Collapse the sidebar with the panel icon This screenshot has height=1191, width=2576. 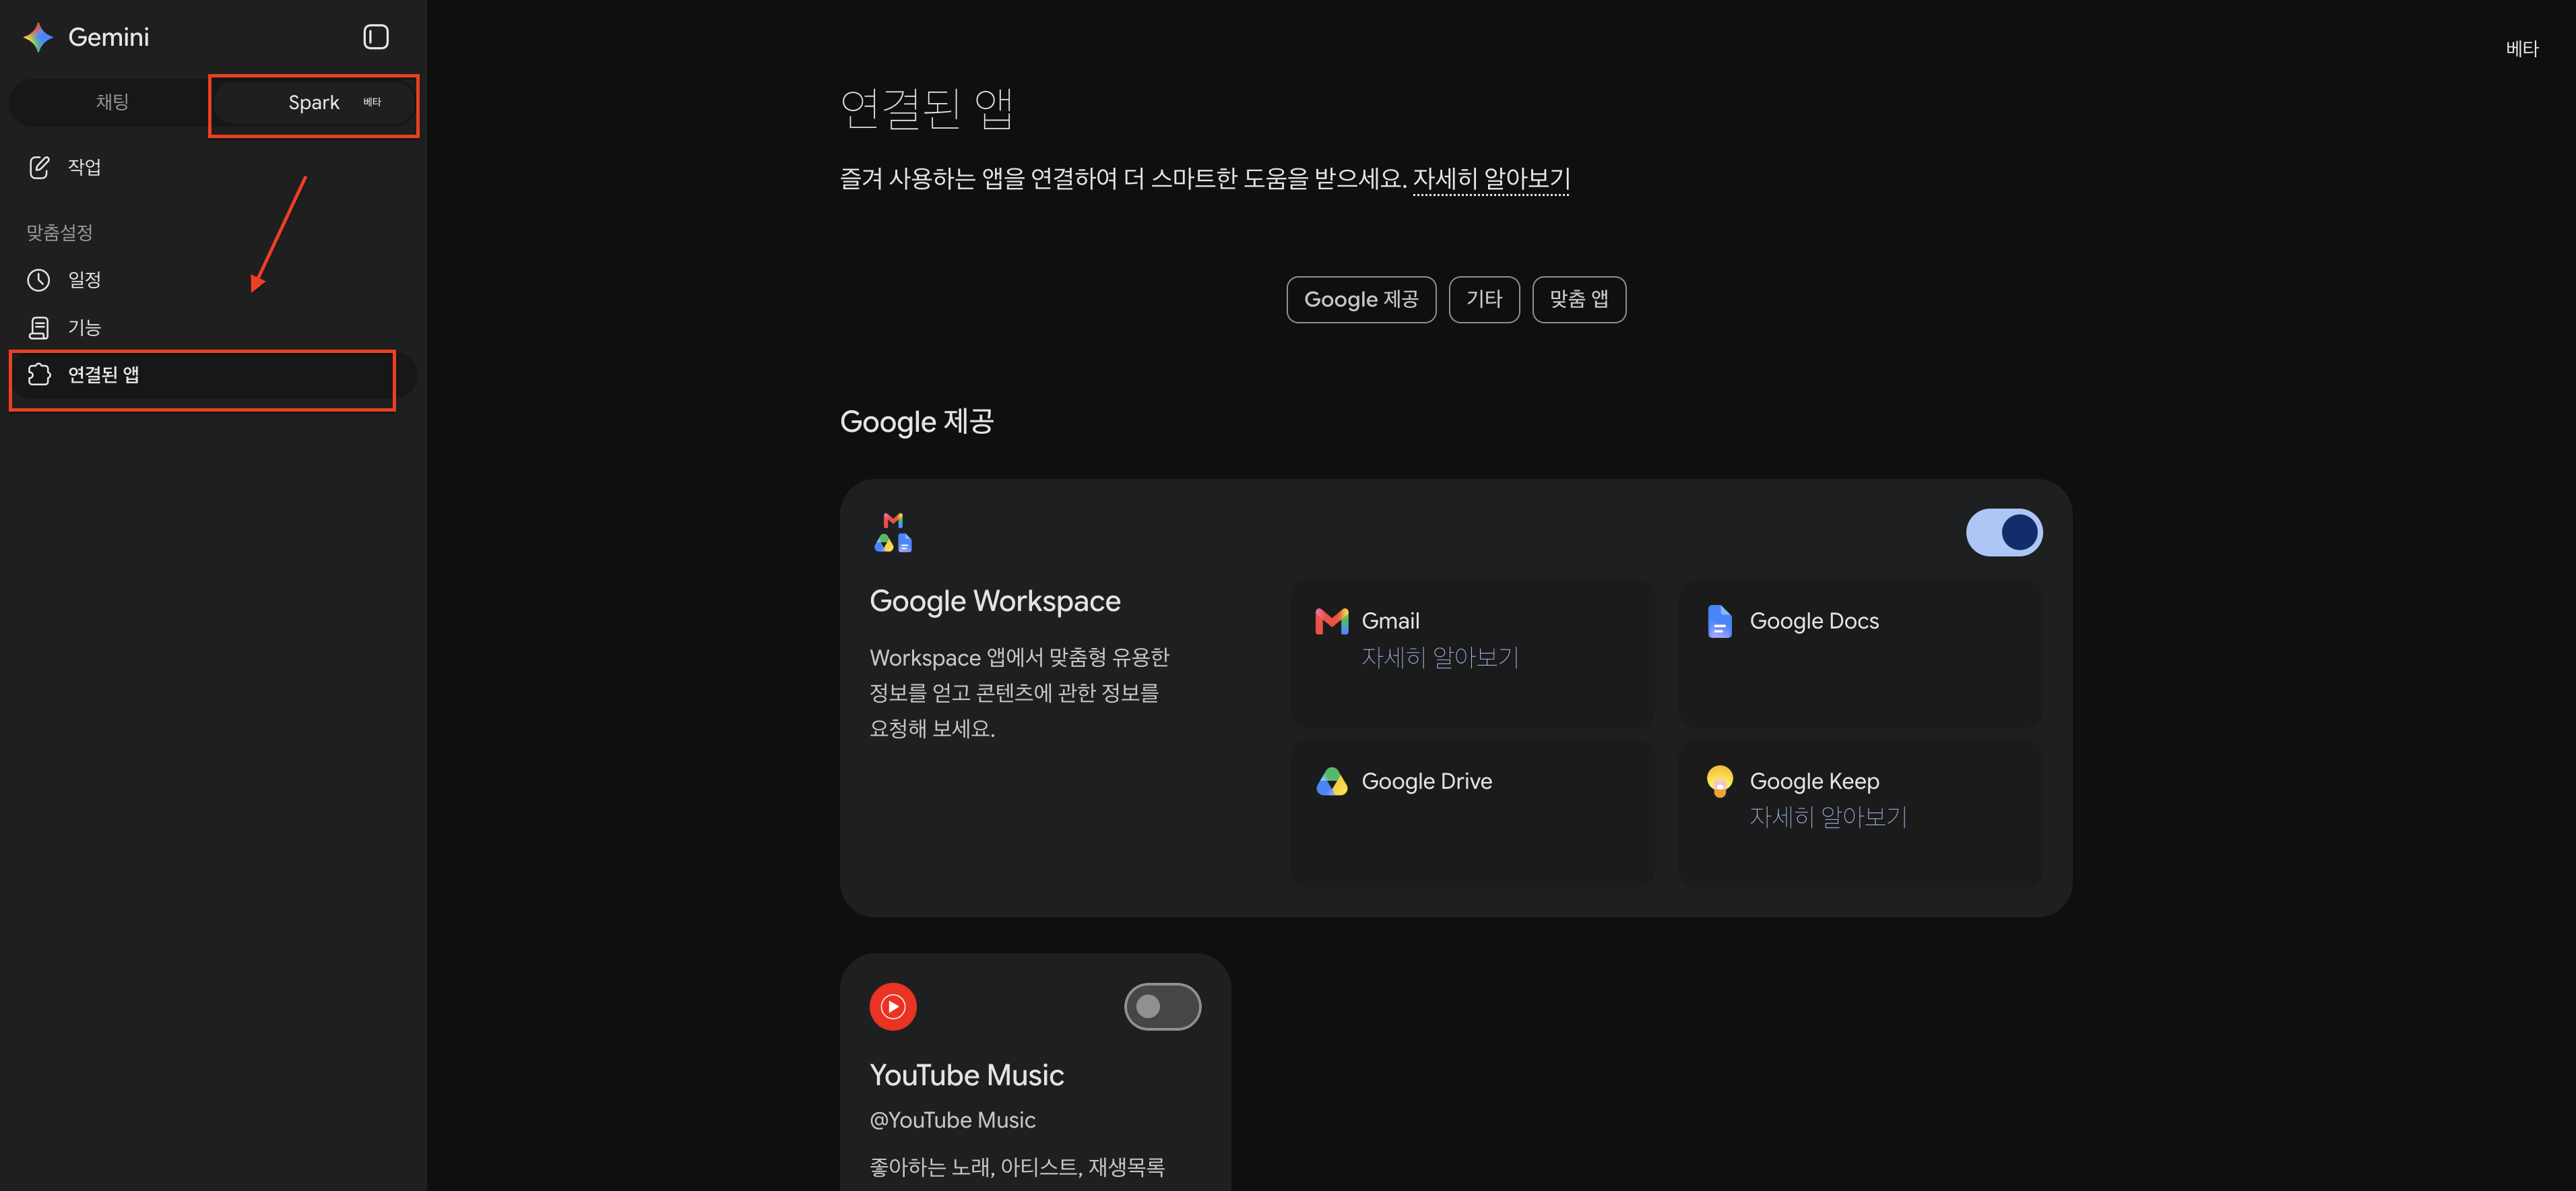375,37
